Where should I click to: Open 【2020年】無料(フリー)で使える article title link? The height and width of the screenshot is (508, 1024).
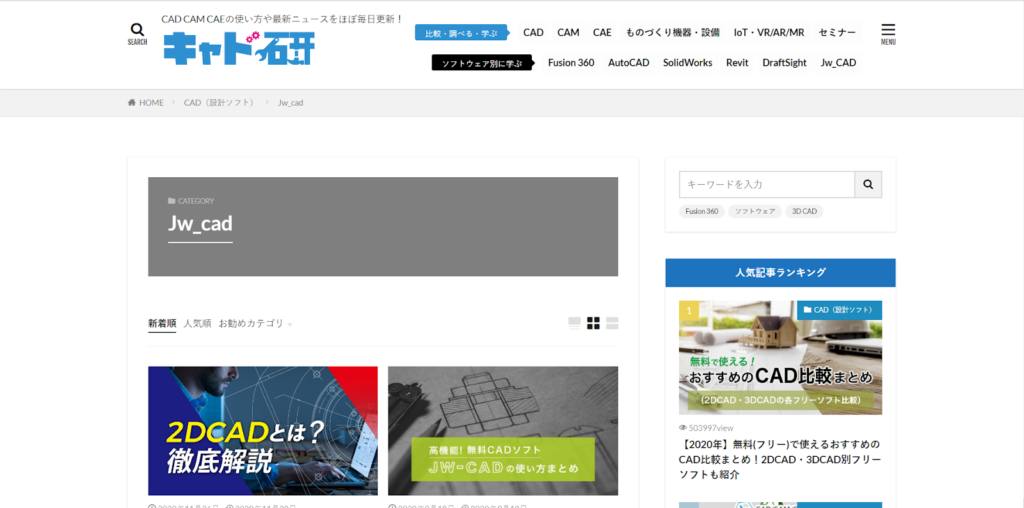pyautogui.click(x=780, y=460)
